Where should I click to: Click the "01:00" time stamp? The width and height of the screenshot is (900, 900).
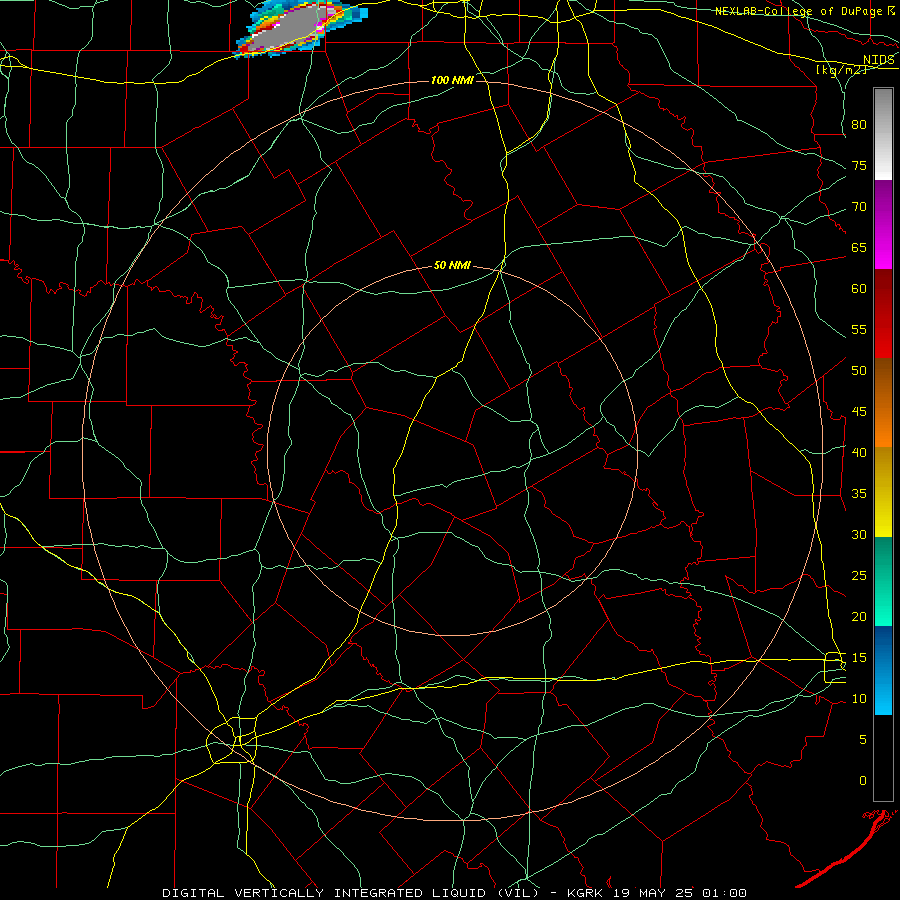click(x=723, y=893)
